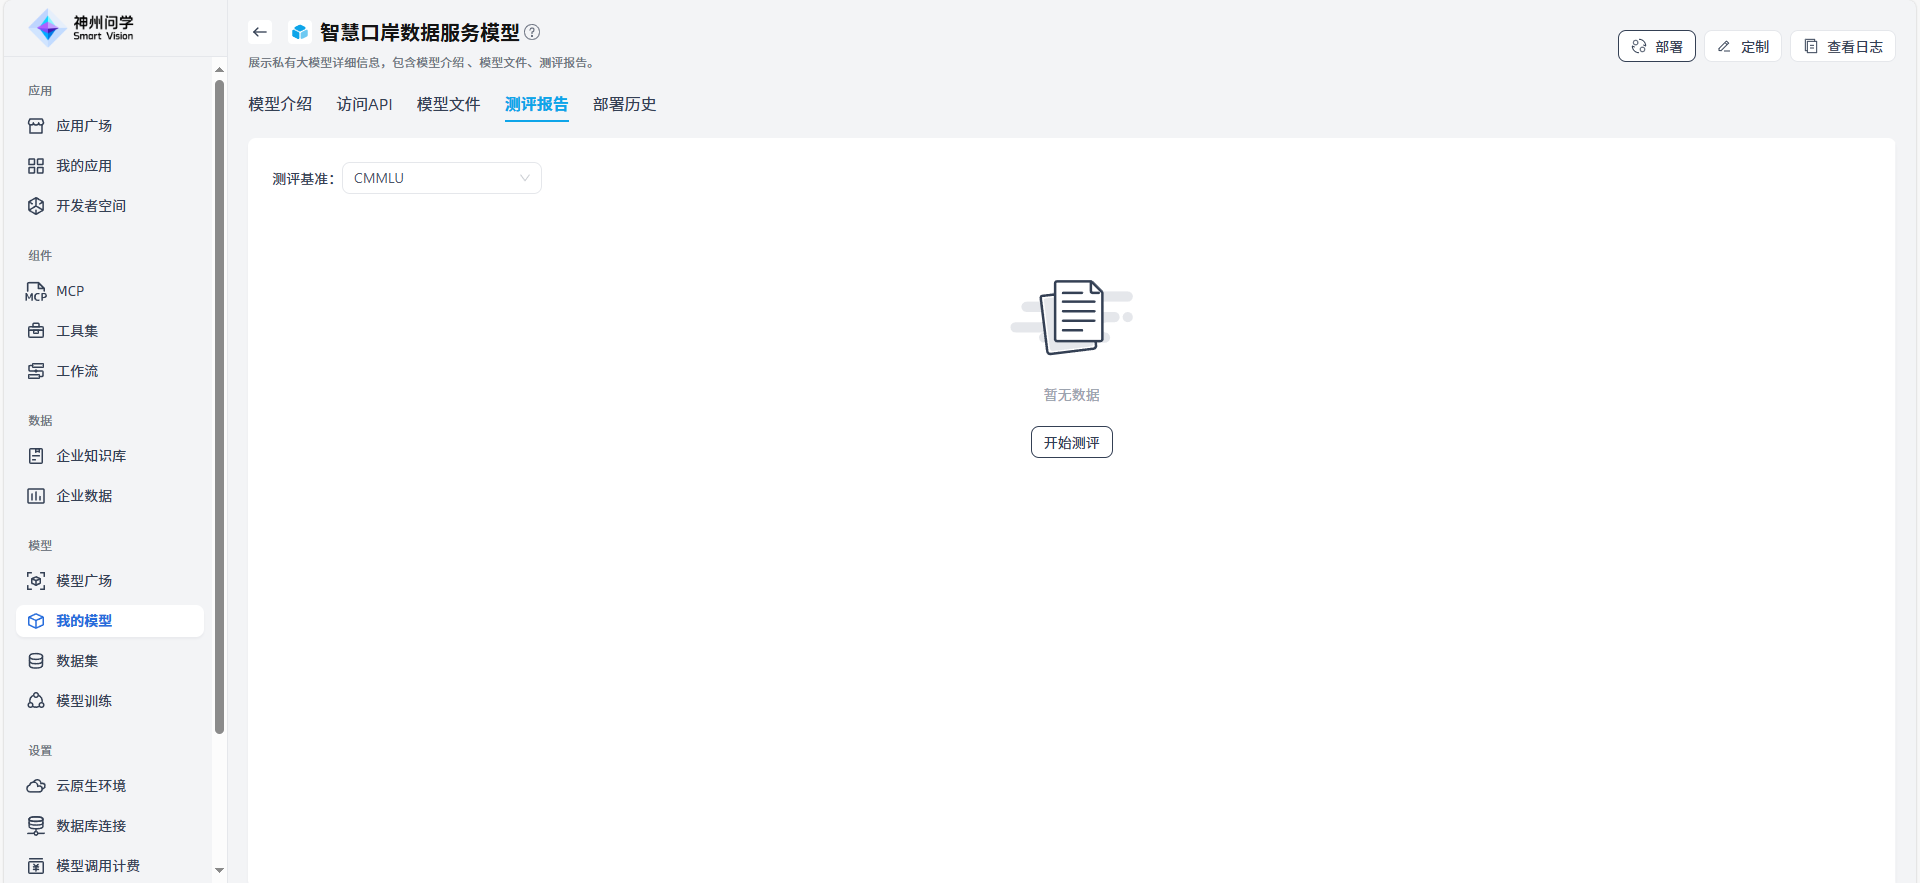The height and width of the screenshot is (883, 1920).
Task: Click the back arrow icon
Action: click(x=260, y=32)
